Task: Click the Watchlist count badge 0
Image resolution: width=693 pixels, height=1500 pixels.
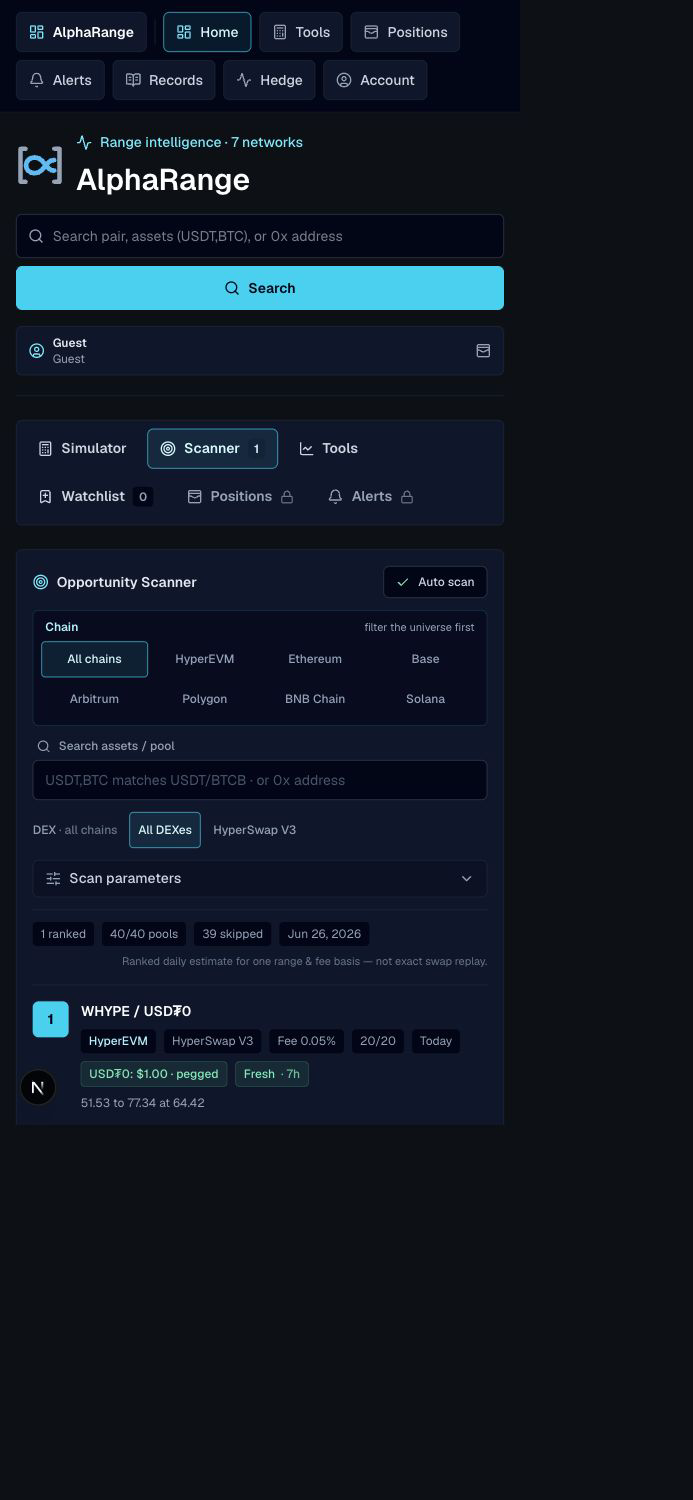Action: pyautogui.click(x=143, y=496)
